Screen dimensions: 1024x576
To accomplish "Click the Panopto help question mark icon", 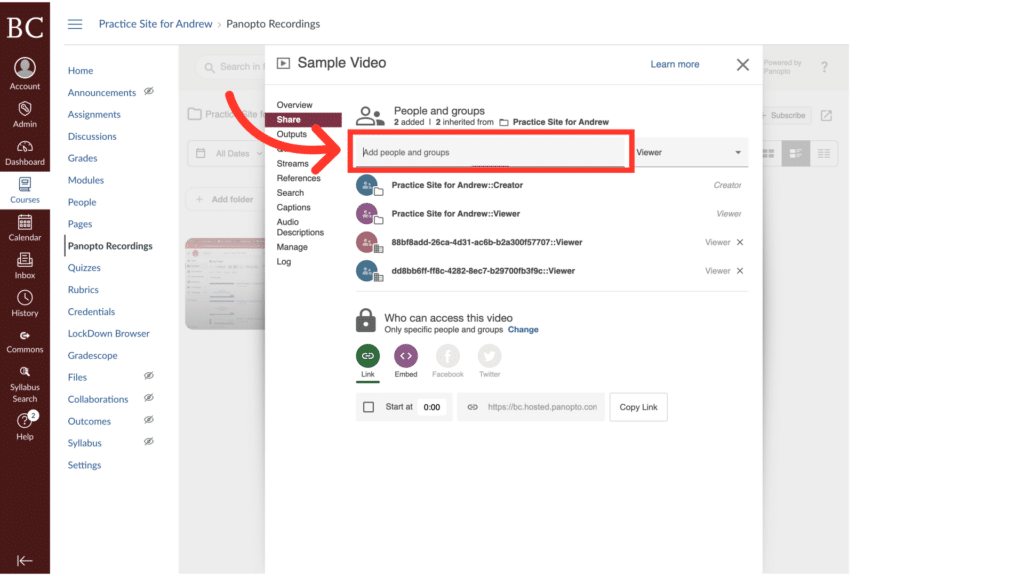I will (x=824, y=67).
